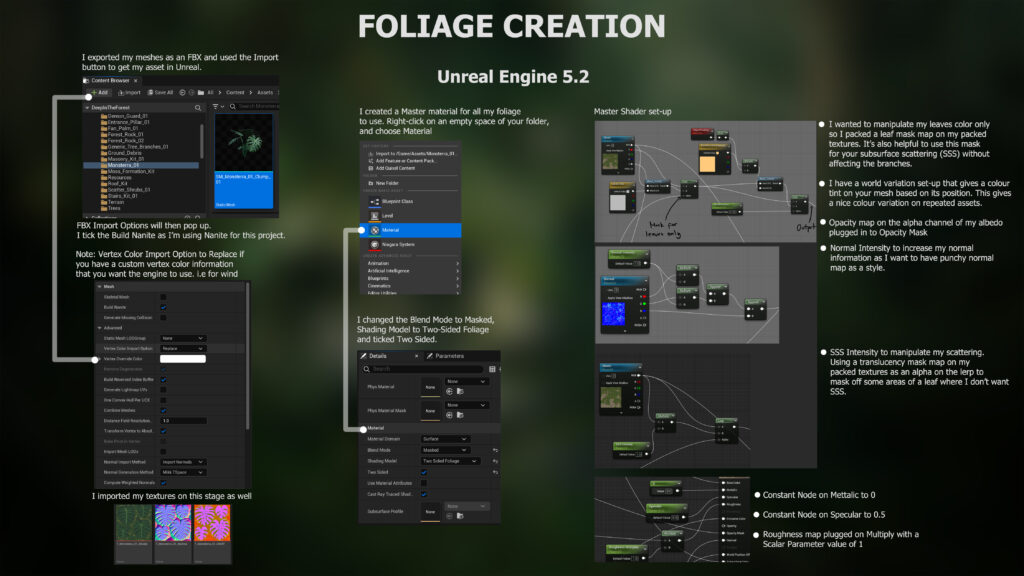The width and height of the screenshot is (1024, 576).
Task: Click the green Add button in Content Browser
Action: pyautogui.click(x=101, y=92)
